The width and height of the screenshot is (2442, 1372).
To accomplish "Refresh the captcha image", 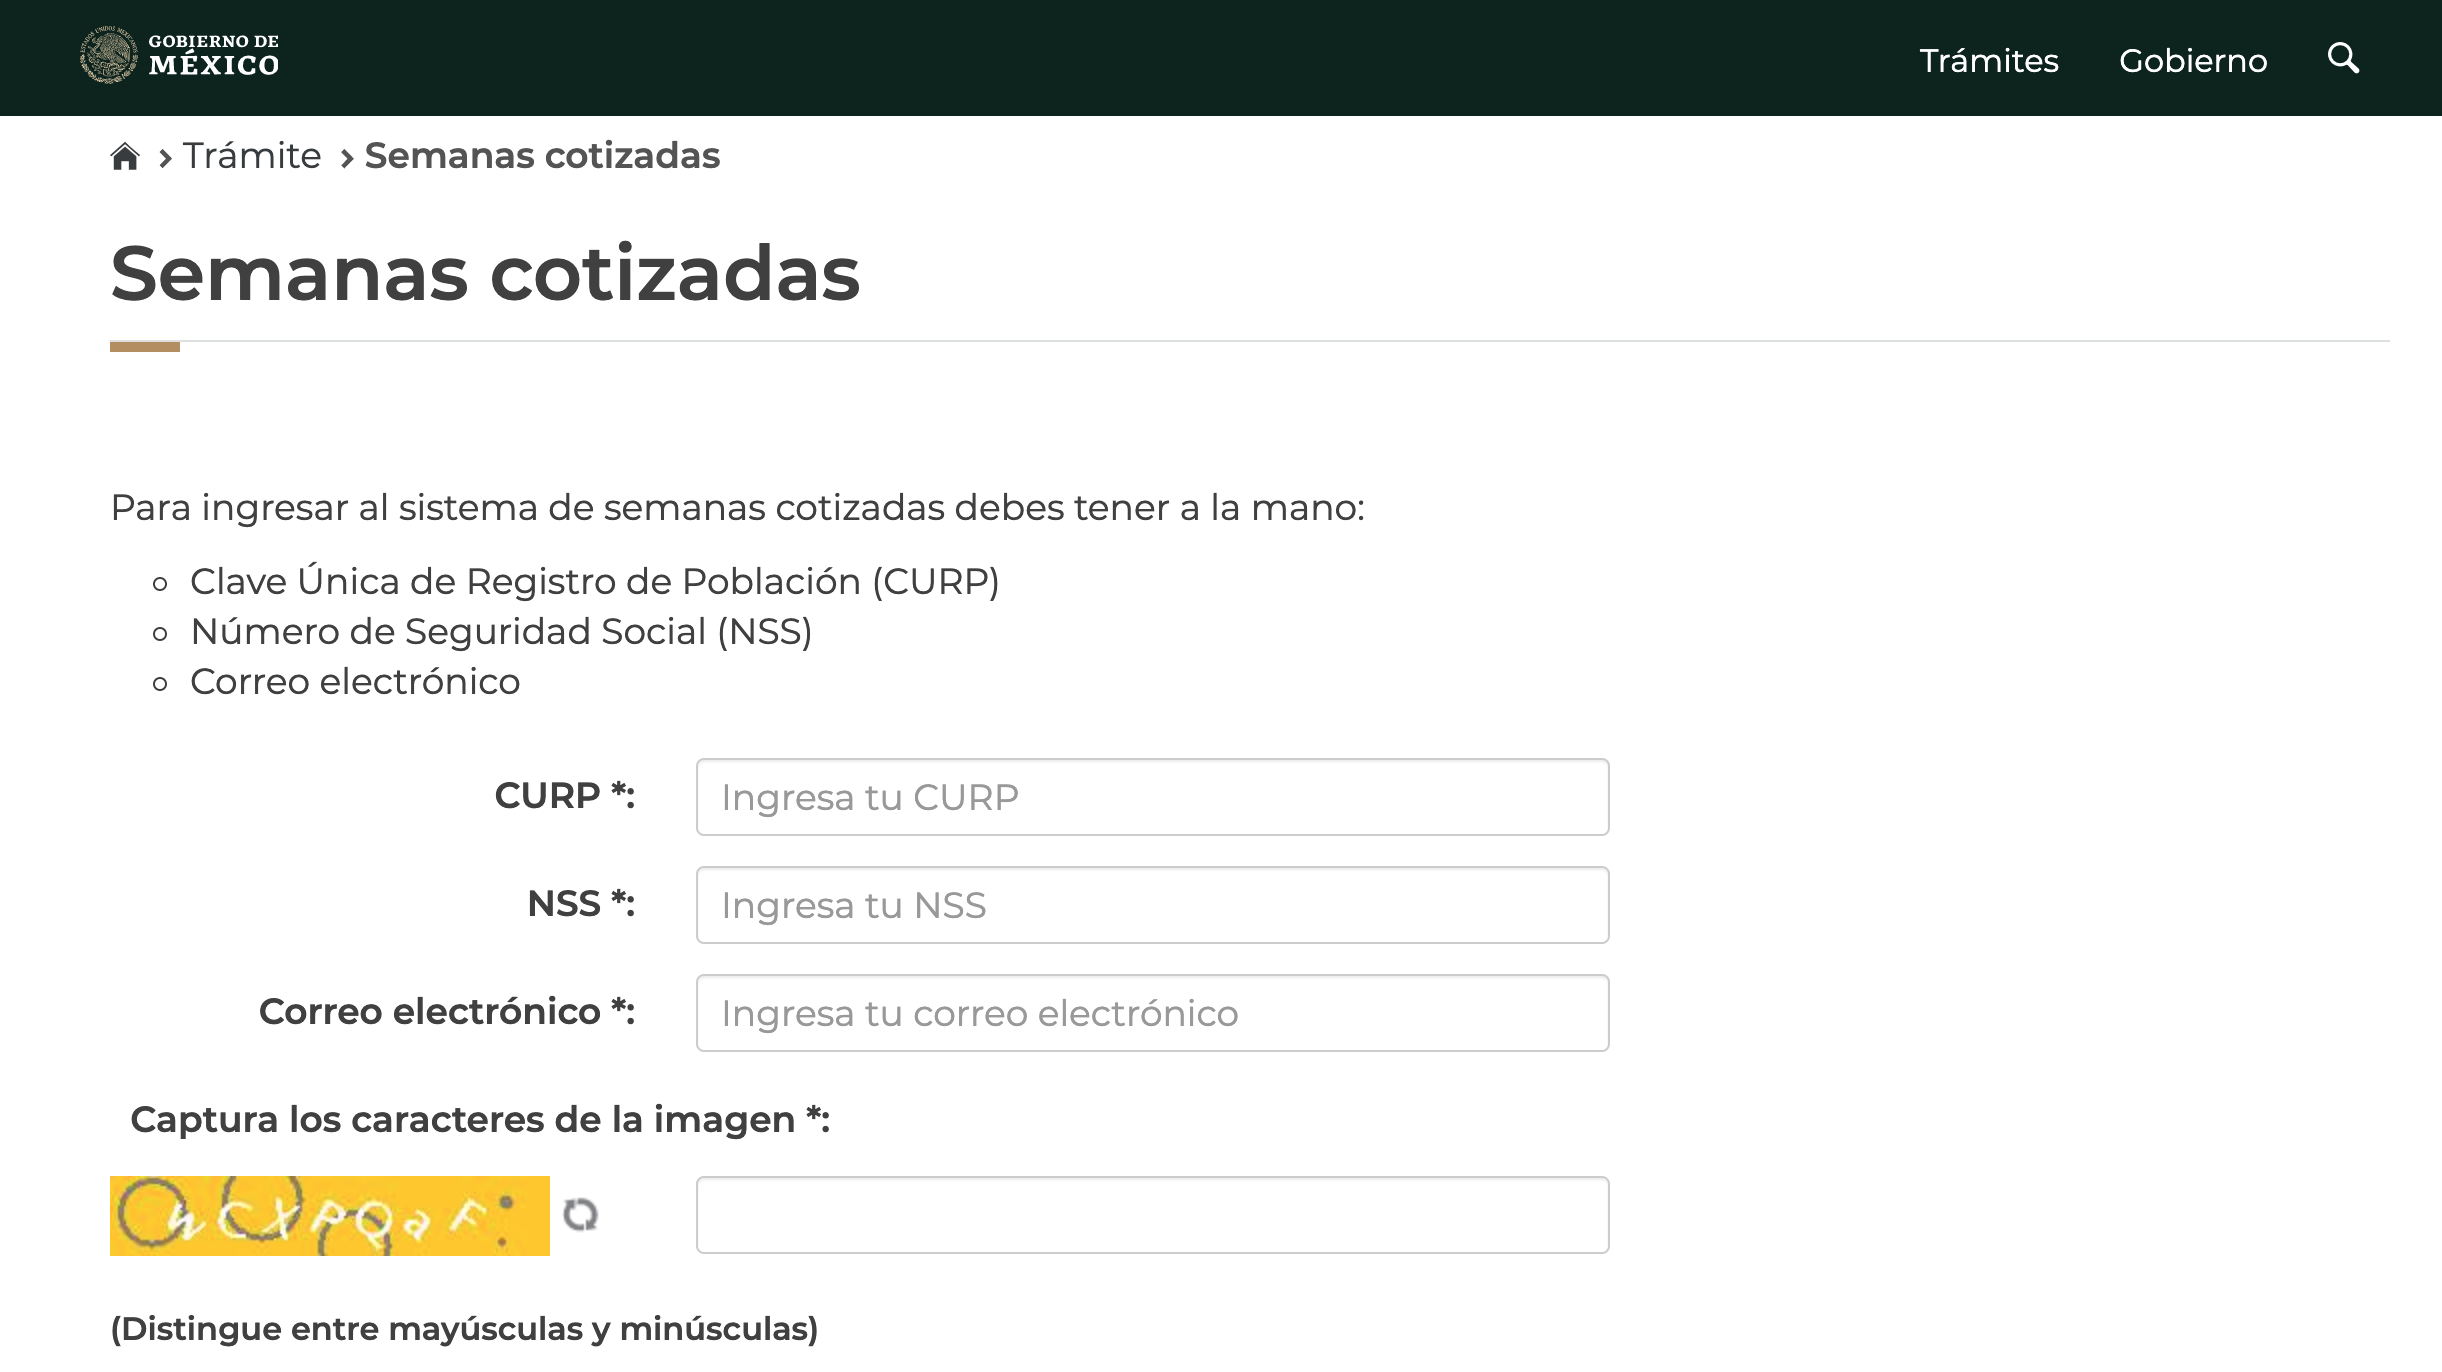I will pyautogui.click(x=583, y=1214).
